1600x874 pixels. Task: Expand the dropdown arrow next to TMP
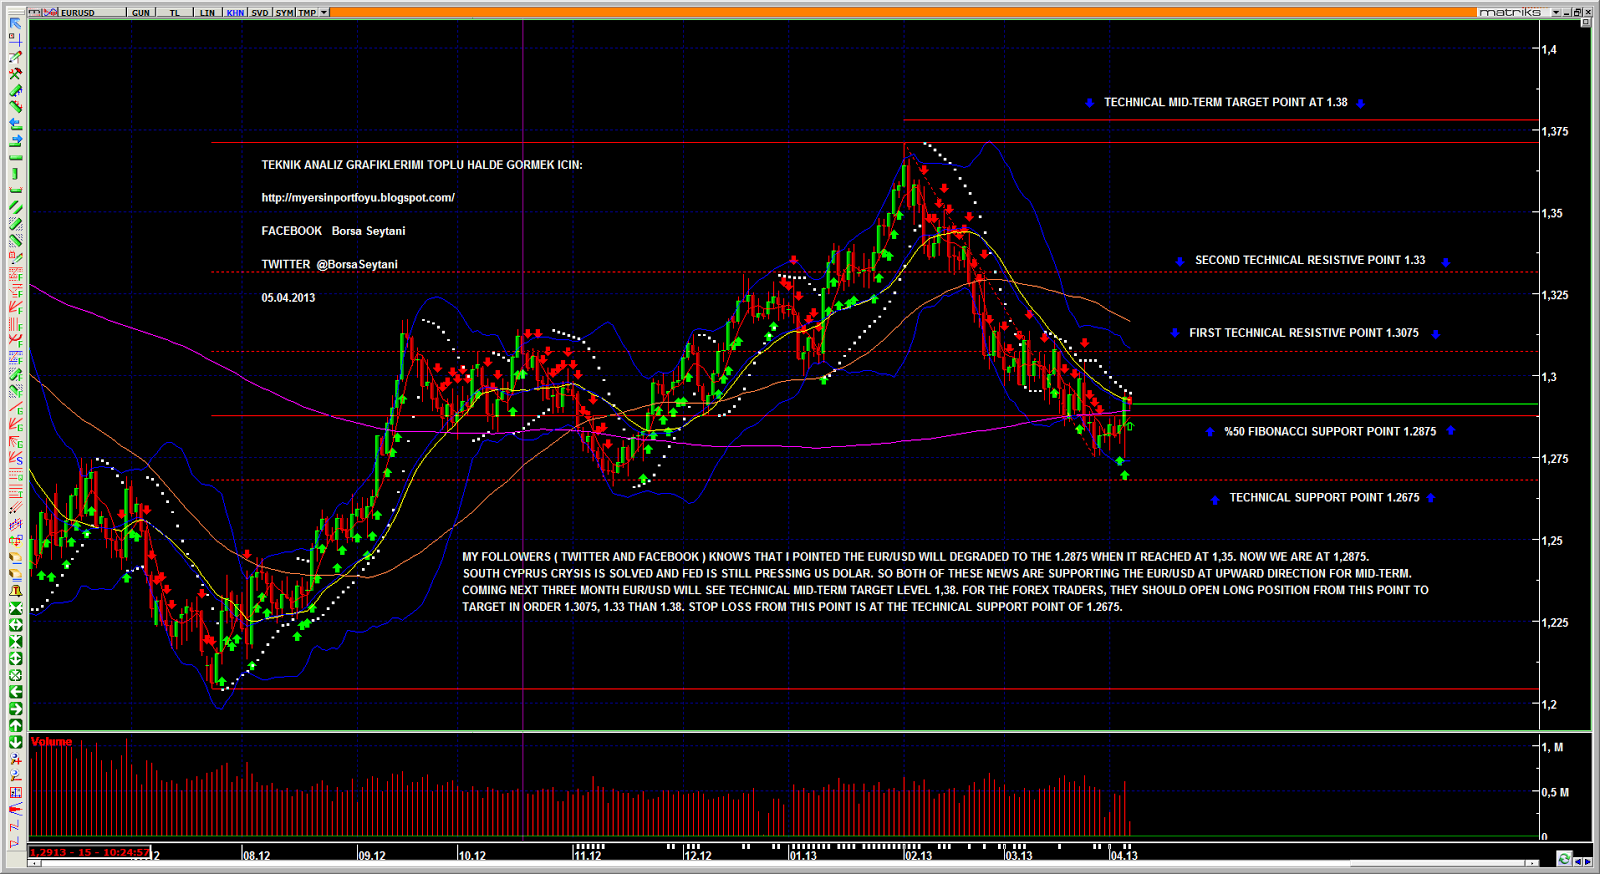(324, 12)
